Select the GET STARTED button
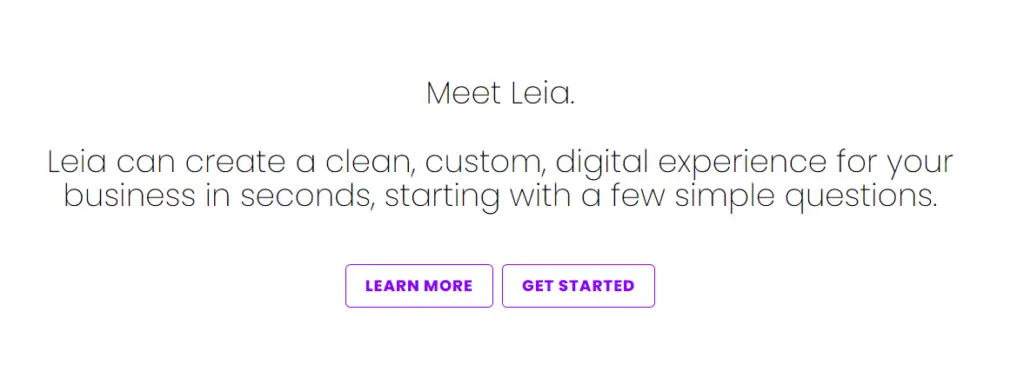 coord(578,286)
